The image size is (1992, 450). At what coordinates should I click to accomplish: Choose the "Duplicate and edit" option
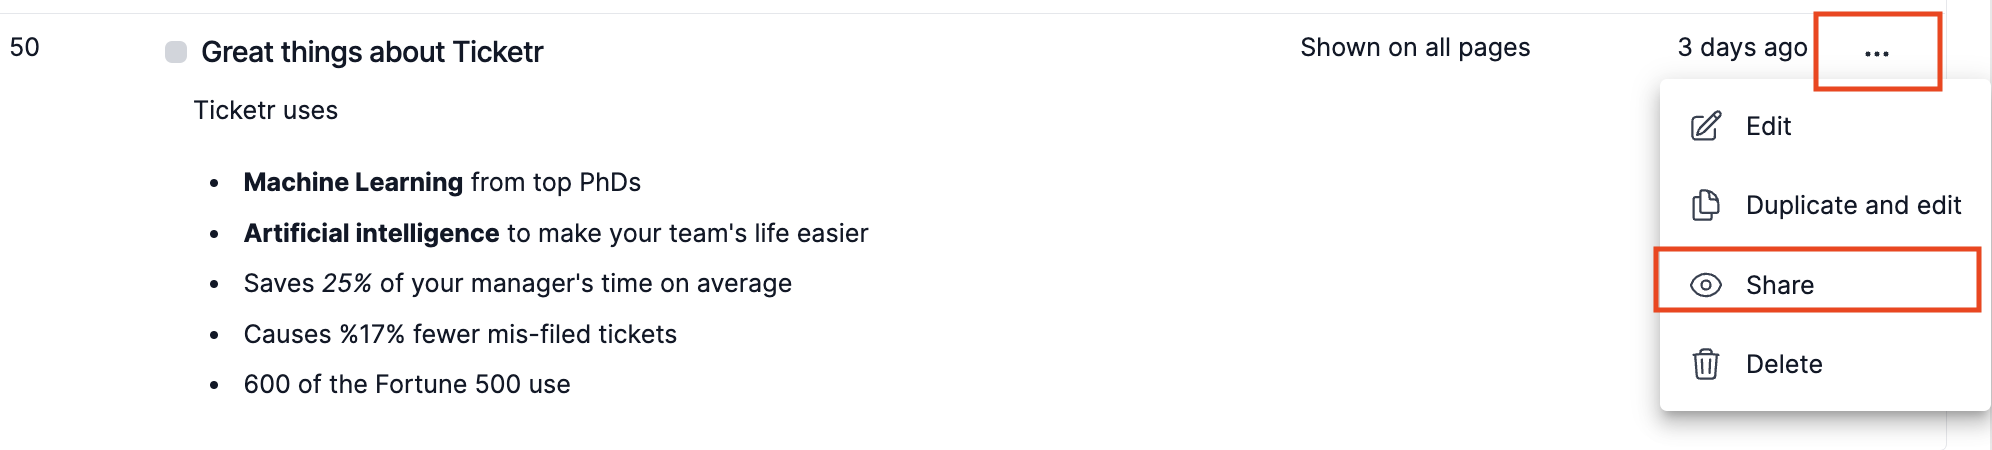(1853, 205)
